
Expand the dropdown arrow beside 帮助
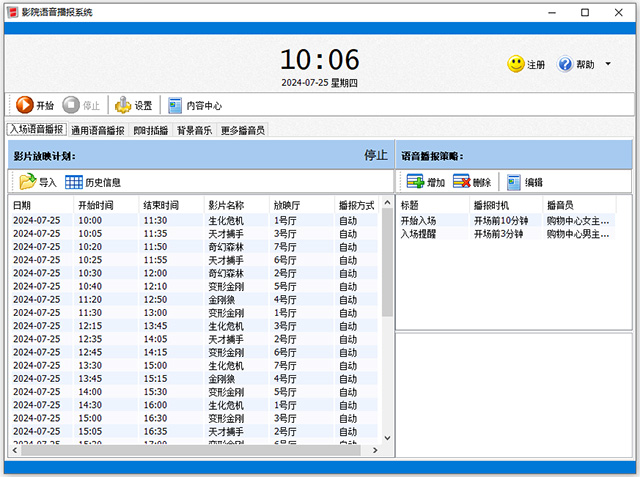[x=608, y=64]
